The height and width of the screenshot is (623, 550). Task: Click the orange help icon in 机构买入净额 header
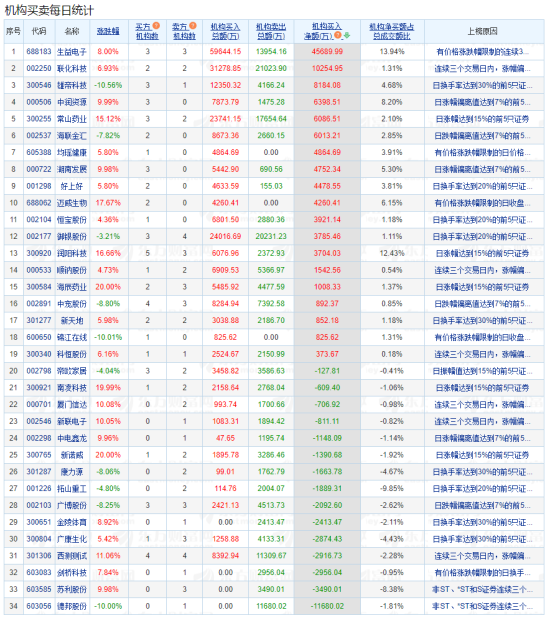[x=338, y=36]
